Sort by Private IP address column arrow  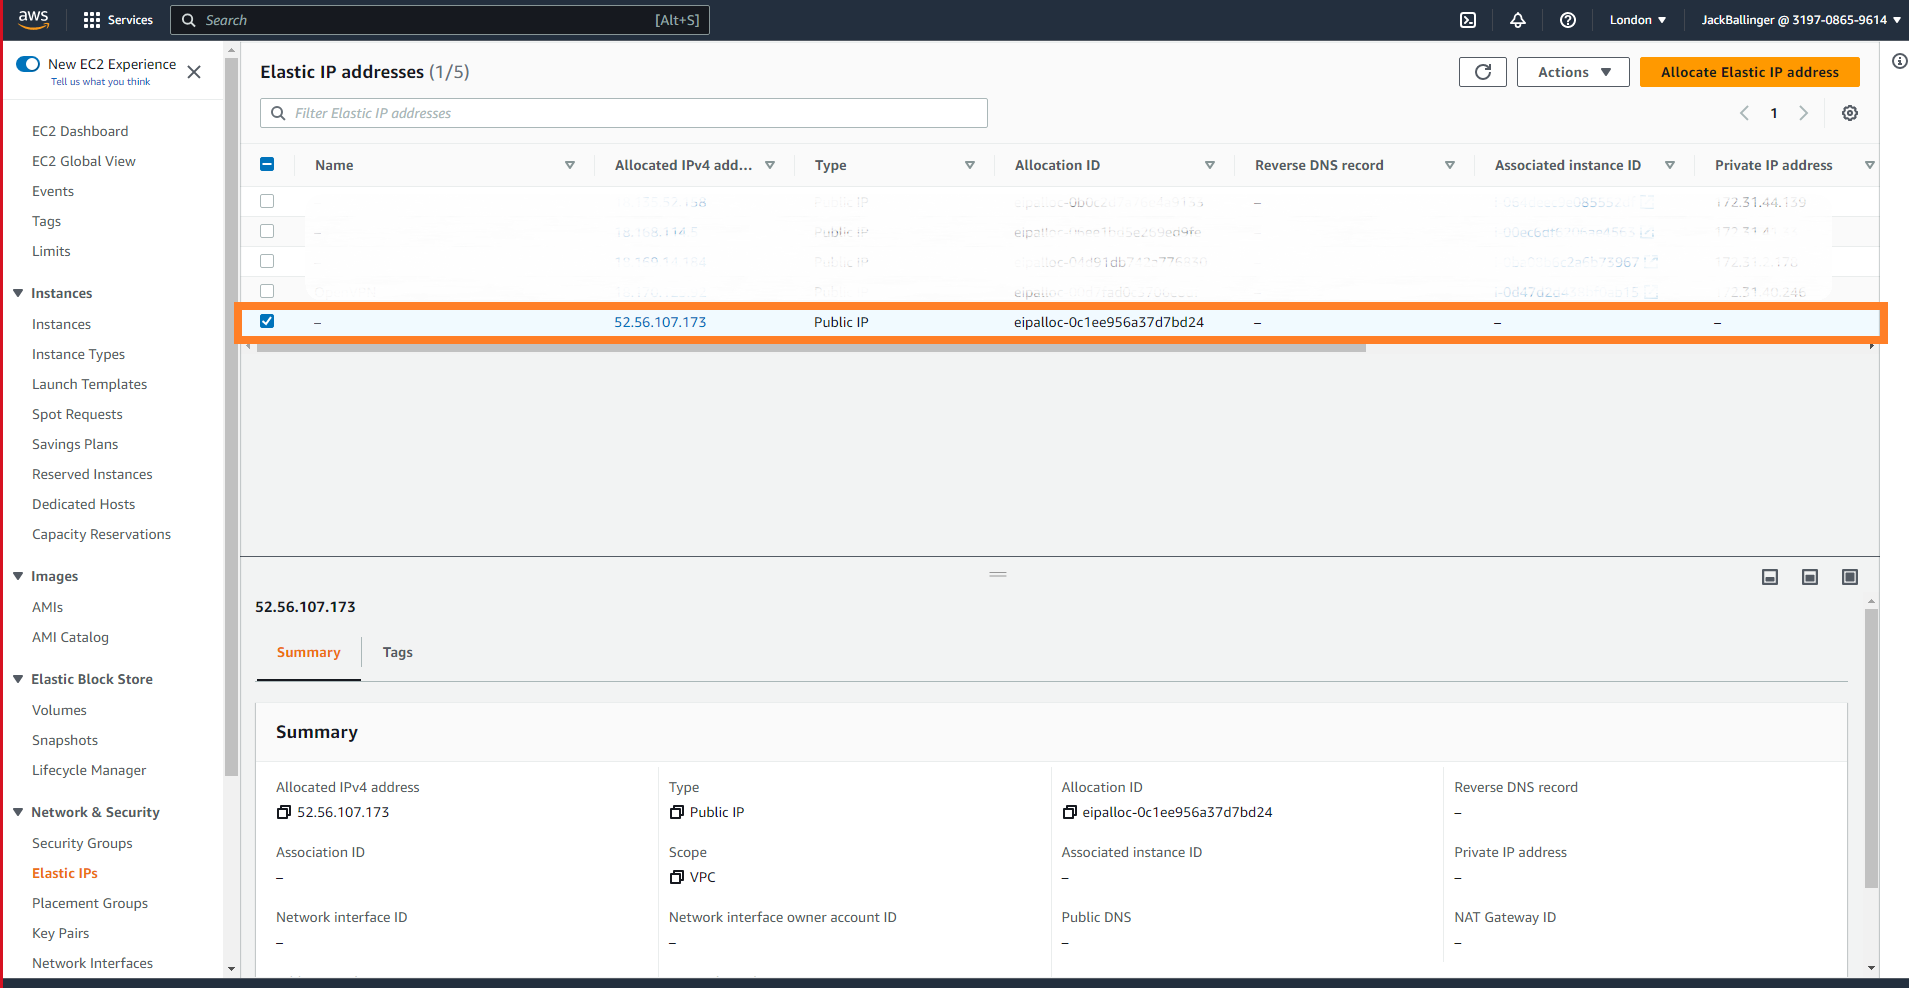(x=1870, y=165)
